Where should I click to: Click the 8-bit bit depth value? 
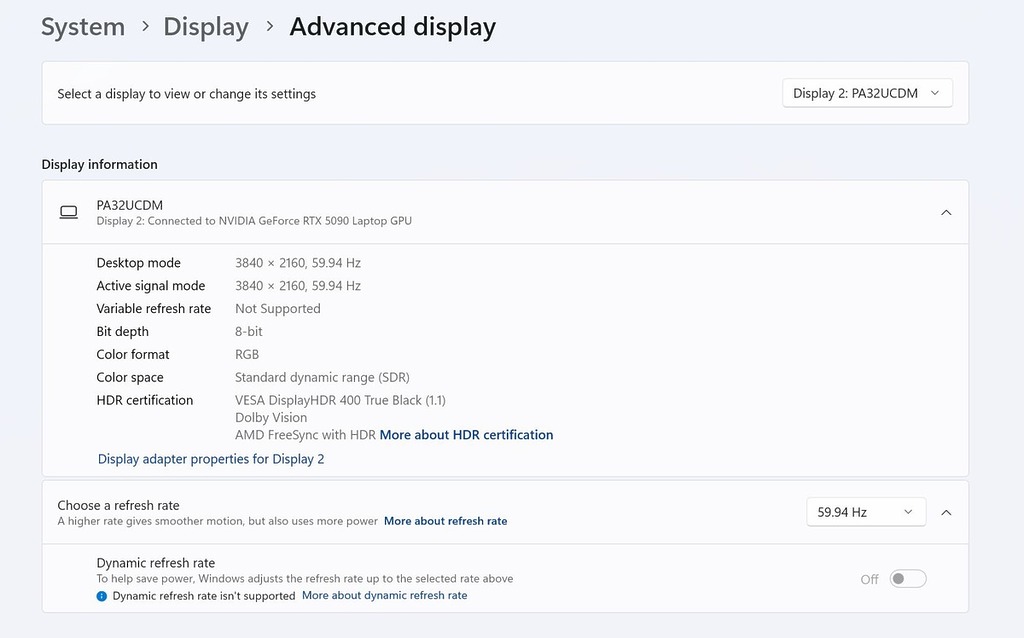249,332
